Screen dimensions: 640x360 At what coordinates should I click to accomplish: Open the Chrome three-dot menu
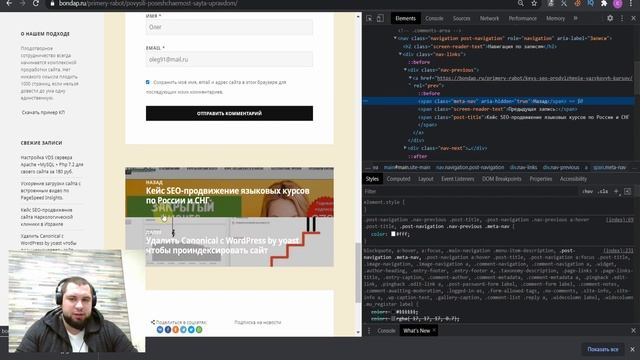(631, 3)
